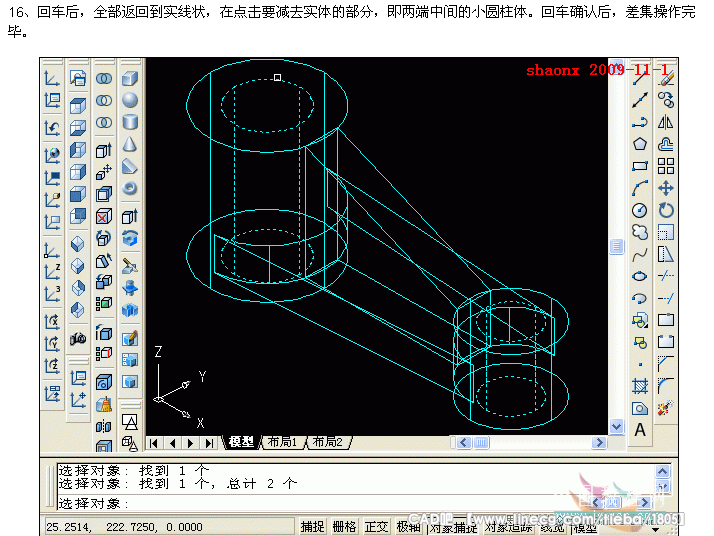Viewport: 714px width, 536px height.
Task: Click the horizontal scrollbar thumb
Action: coord(481,442)
